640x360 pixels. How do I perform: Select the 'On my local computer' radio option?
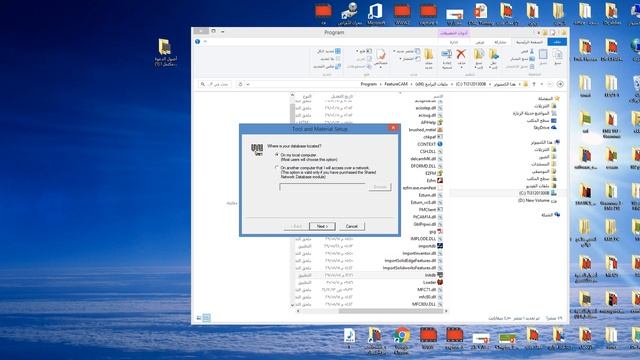(x=277, y=155)
